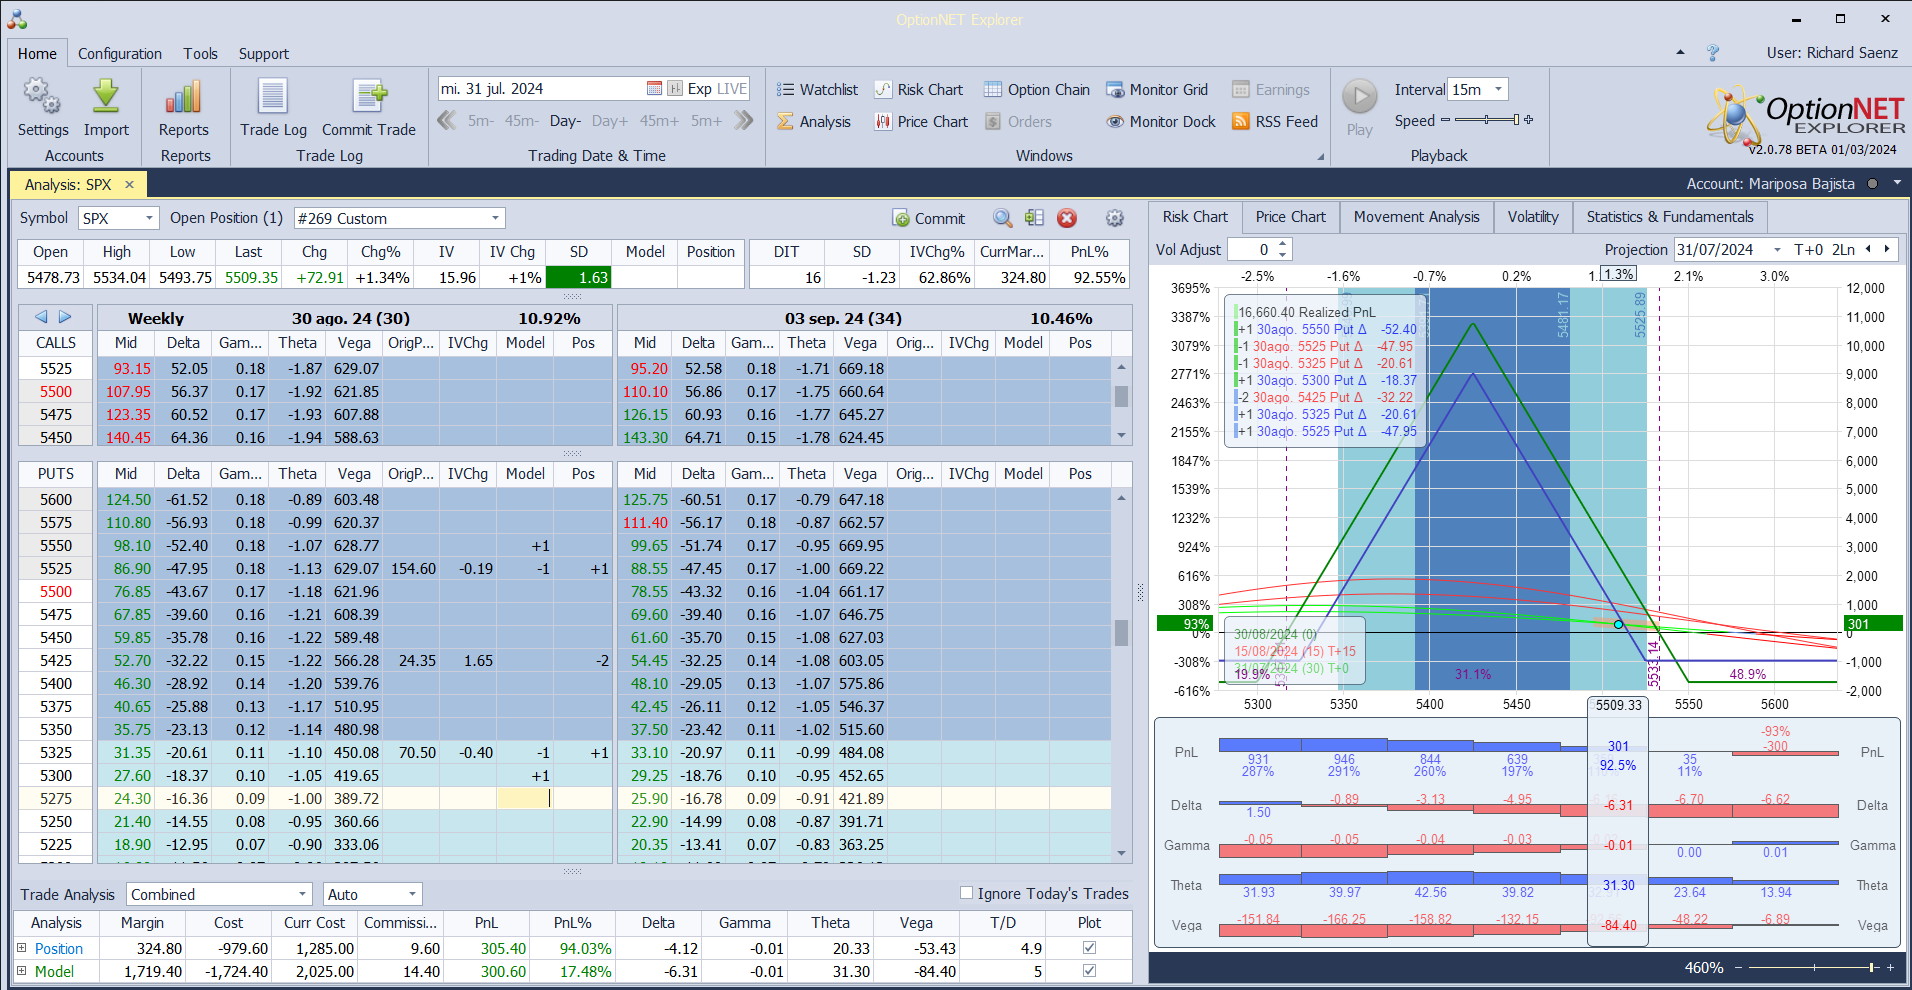Image resolution: width=1912 pixels, height=990 pixels.
Task: Click the Commit Trade ribbon icon
Action: tap(369, 108)
